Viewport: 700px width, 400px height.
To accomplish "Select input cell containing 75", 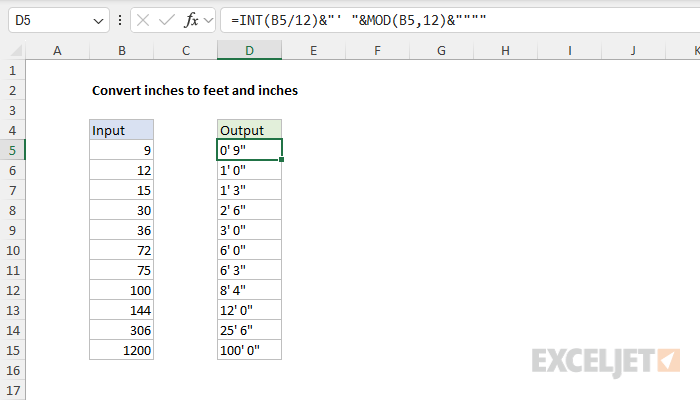I will [x=121, y=270].
